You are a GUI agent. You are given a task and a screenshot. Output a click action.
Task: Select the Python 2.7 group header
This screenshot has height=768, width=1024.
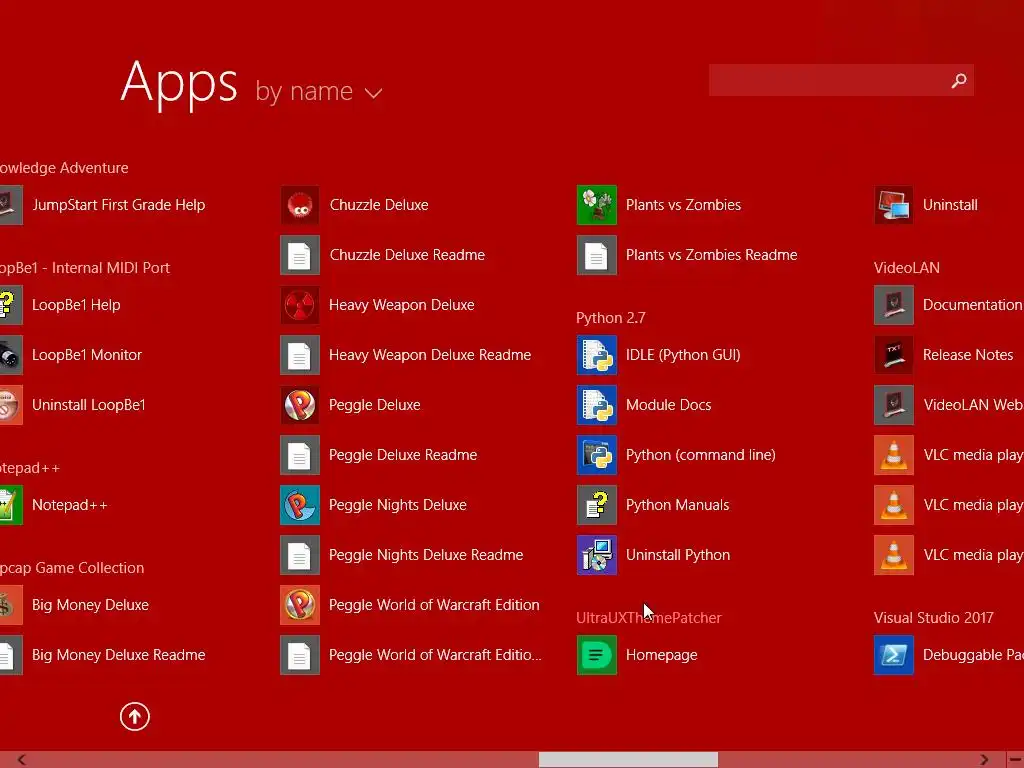[x=611, y=318]
